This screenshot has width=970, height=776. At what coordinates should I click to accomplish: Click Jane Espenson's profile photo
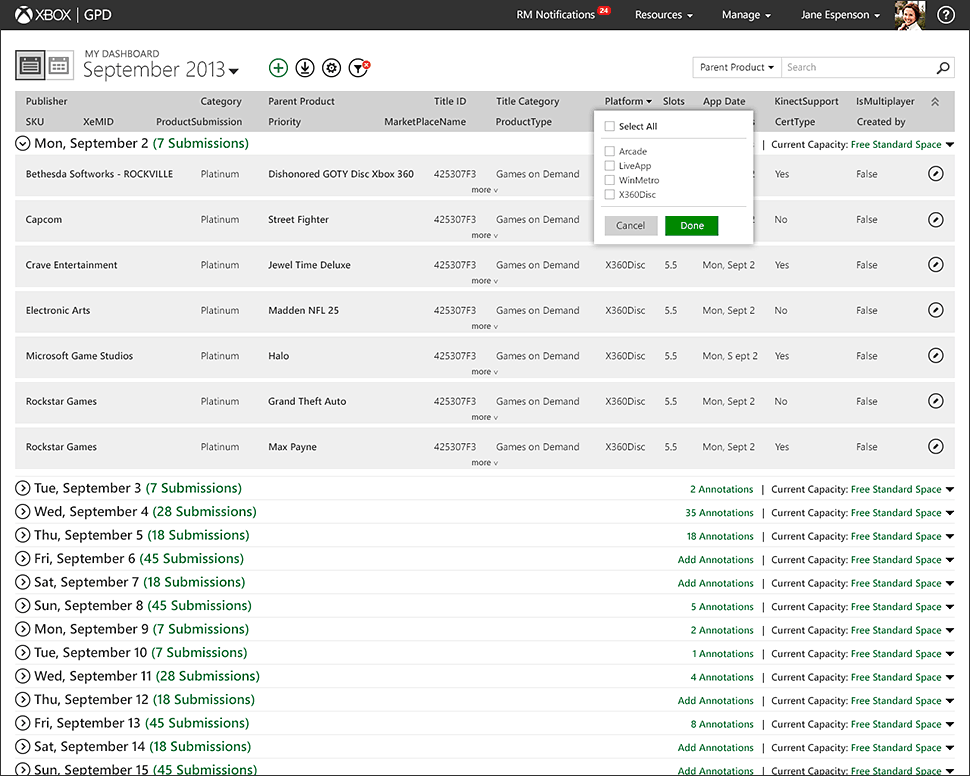coord(909,15)
